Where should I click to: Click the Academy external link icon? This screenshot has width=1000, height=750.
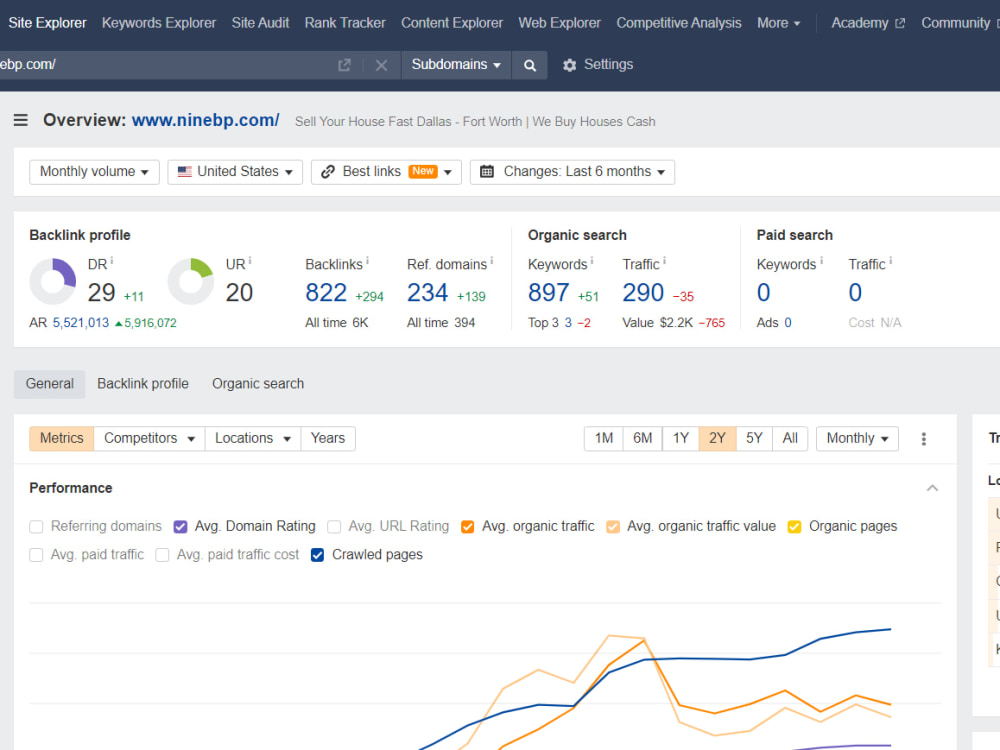(900, 24)
